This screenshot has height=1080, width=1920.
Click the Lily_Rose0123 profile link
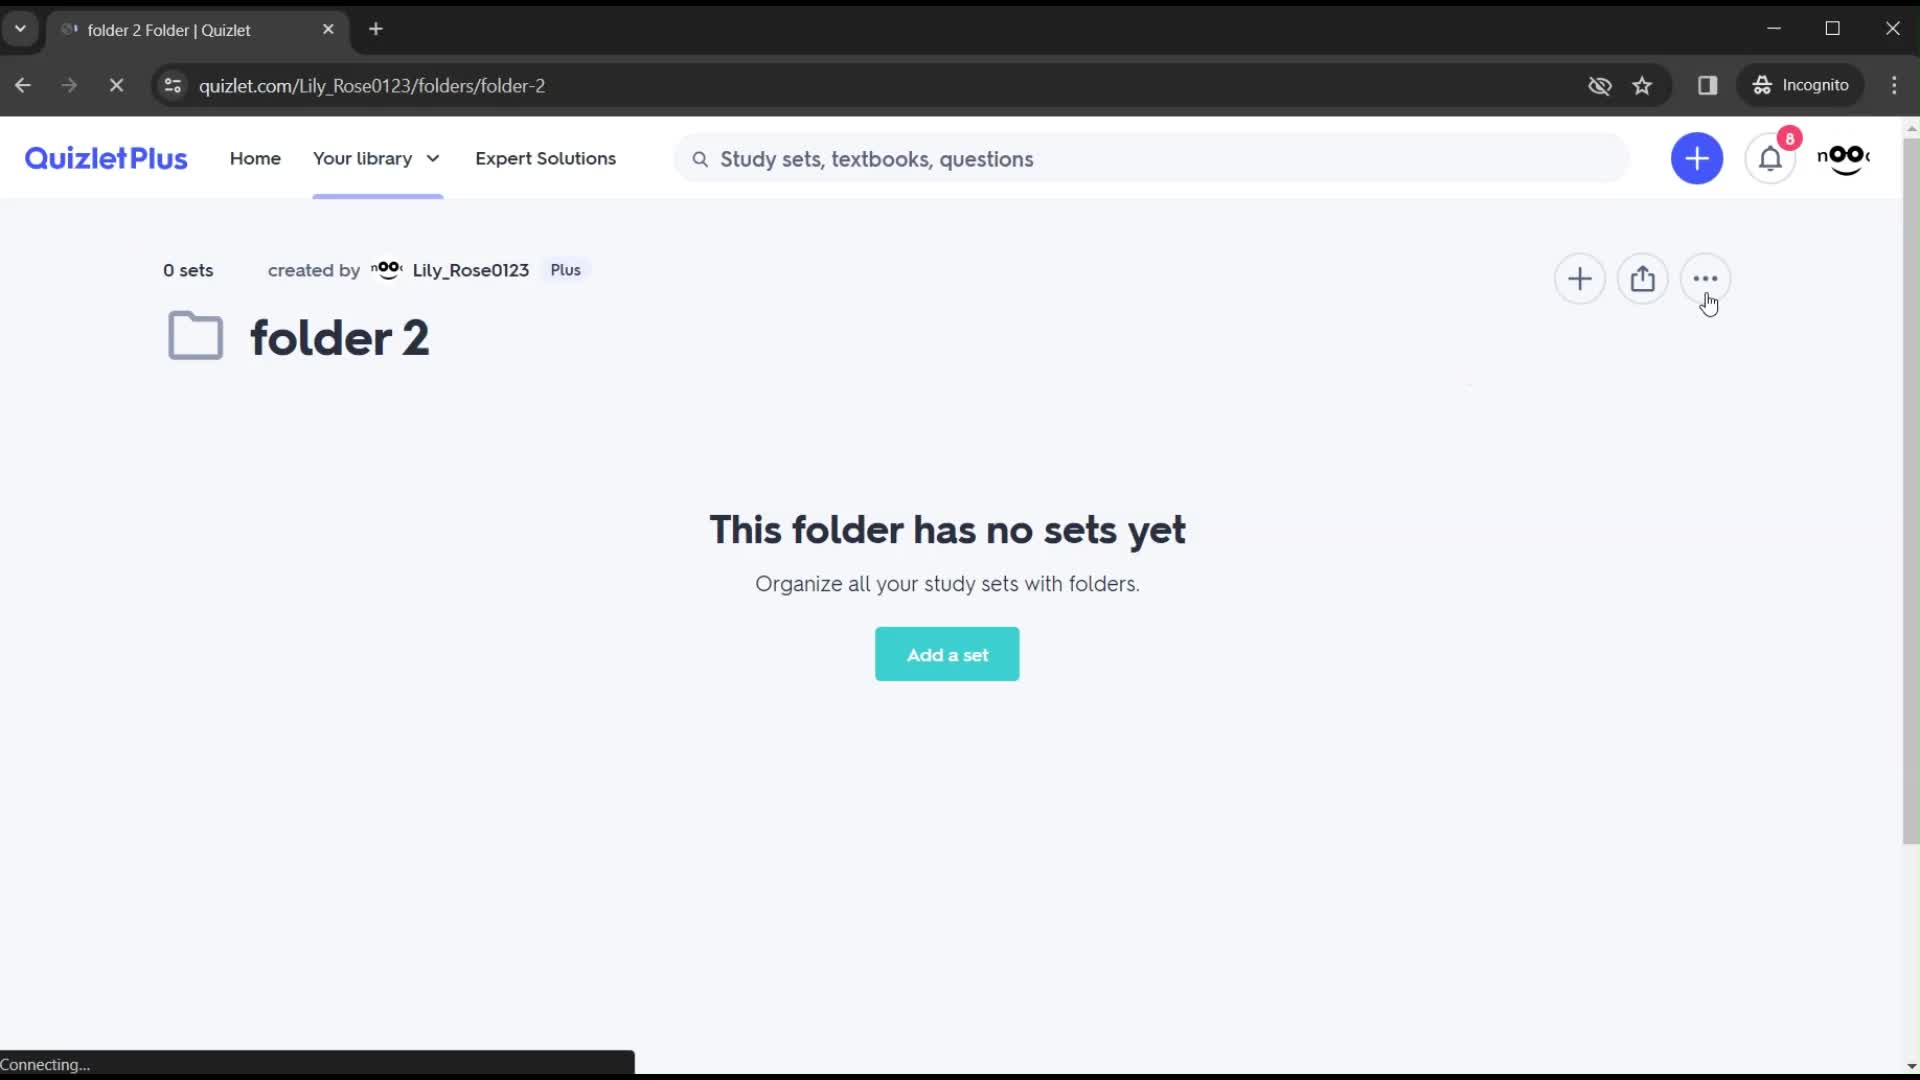click(471, 269)
